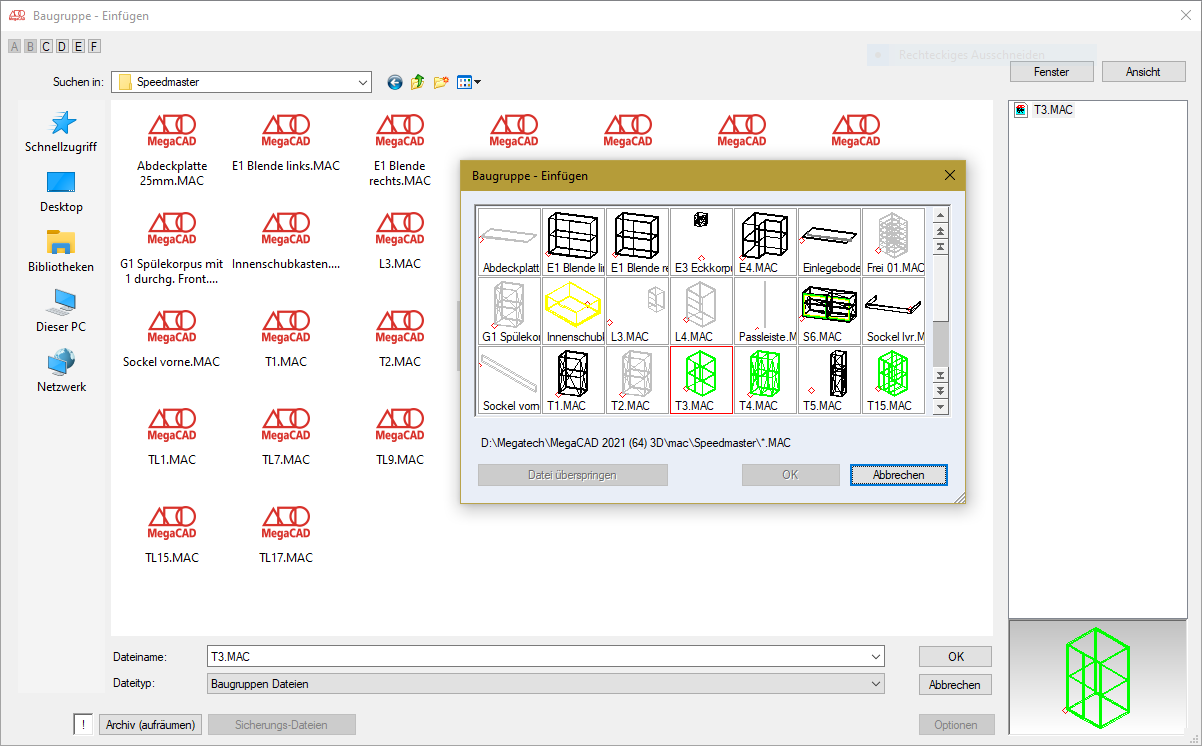Screen dimensions: 1202x746
Task: Pick the Einlegeboden thumbnail
Action: coord(829,242)
